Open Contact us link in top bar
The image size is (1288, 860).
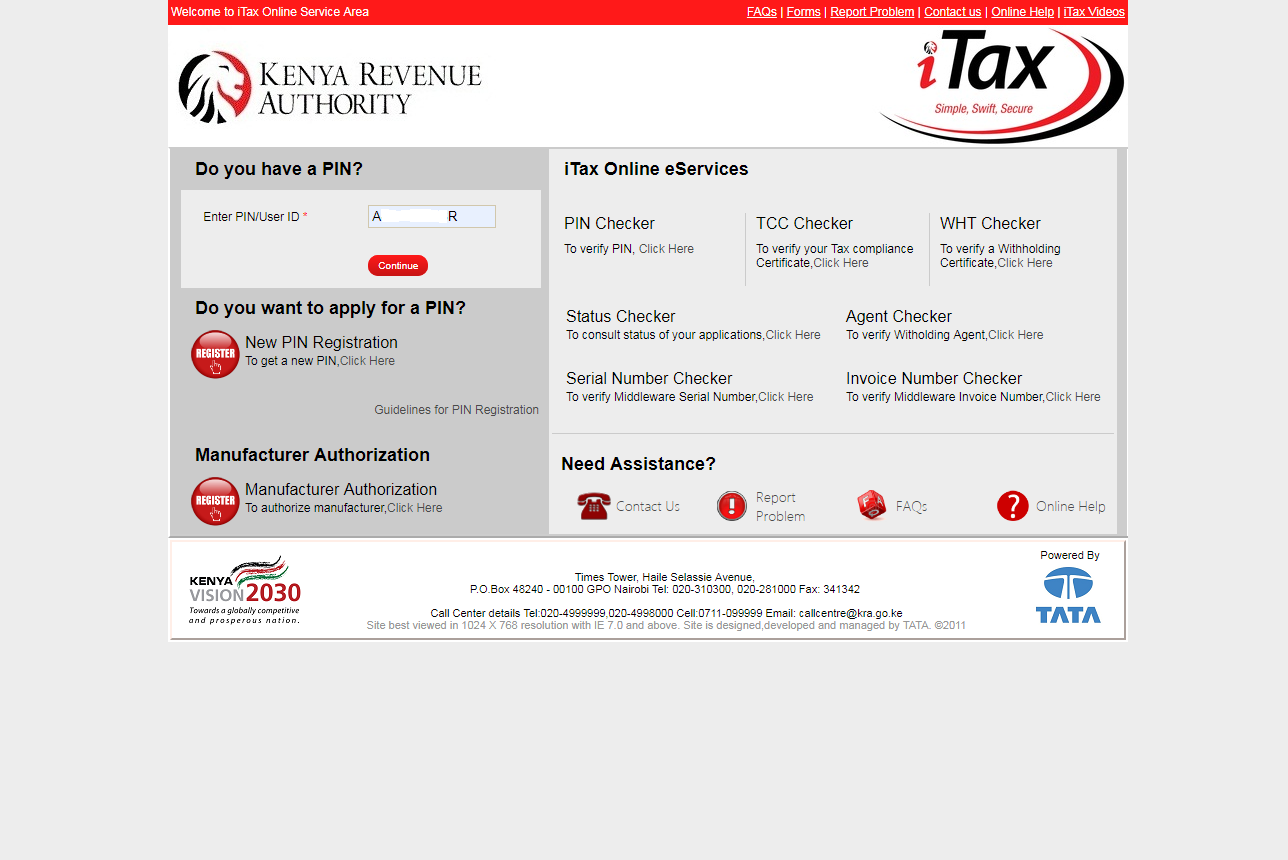click(x=952, y=12)
